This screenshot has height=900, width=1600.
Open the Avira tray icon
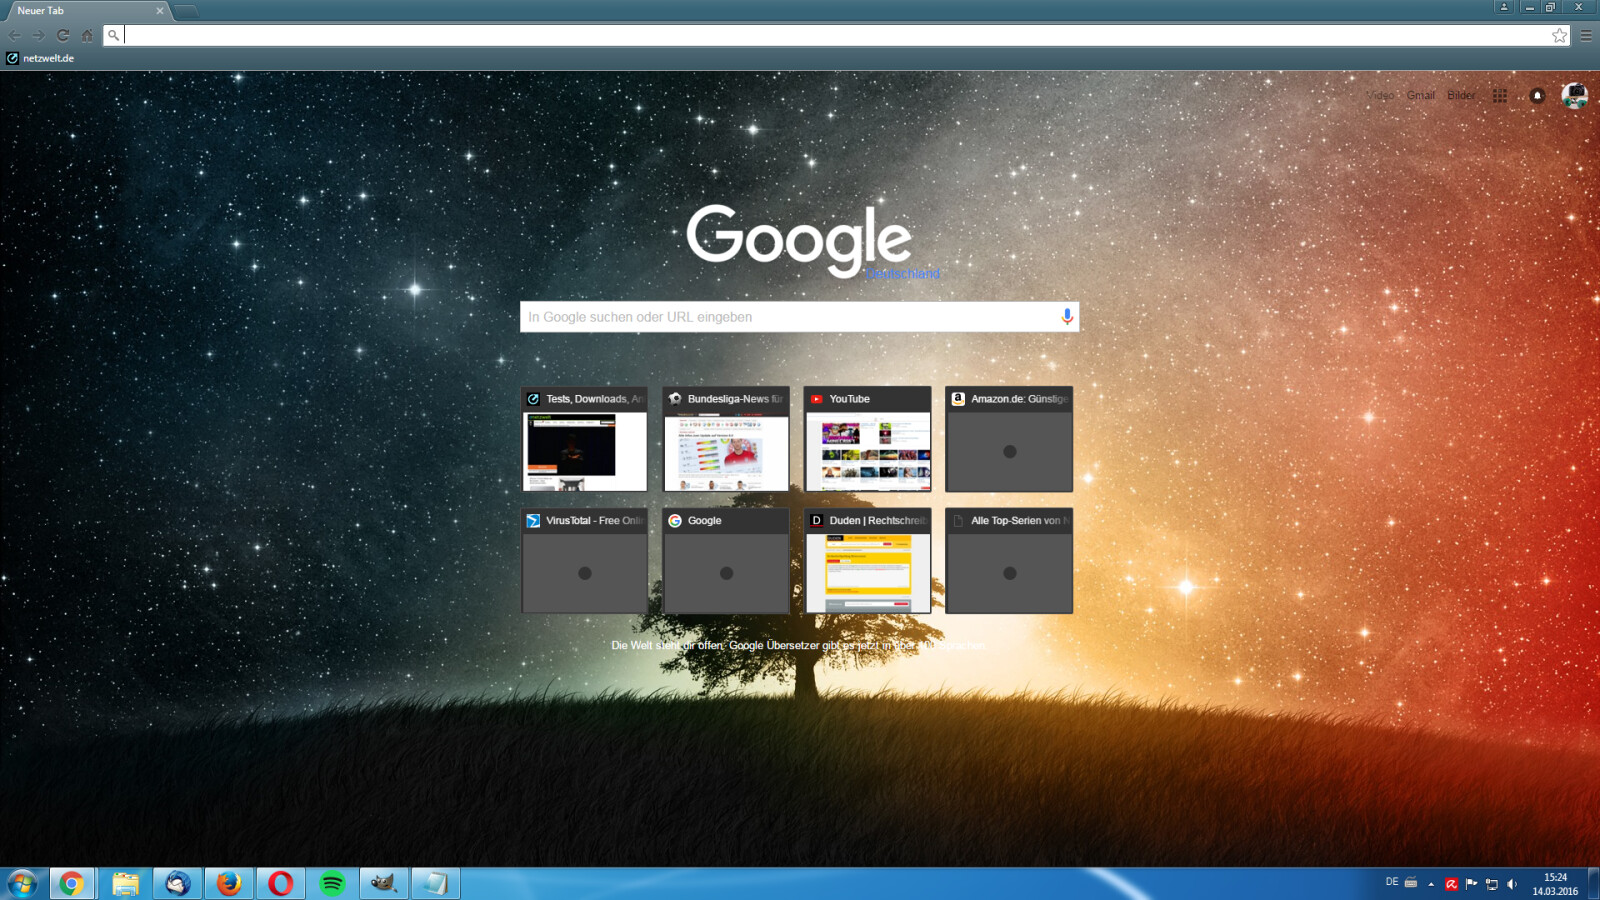point(1451,883)
